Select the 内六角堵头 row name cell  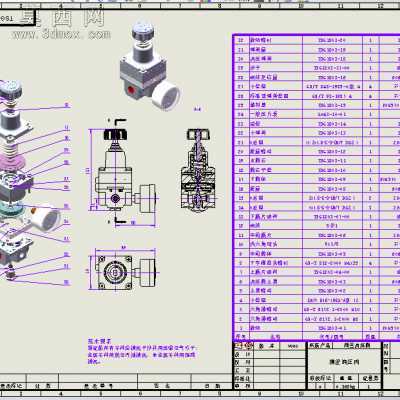[276, 244]
